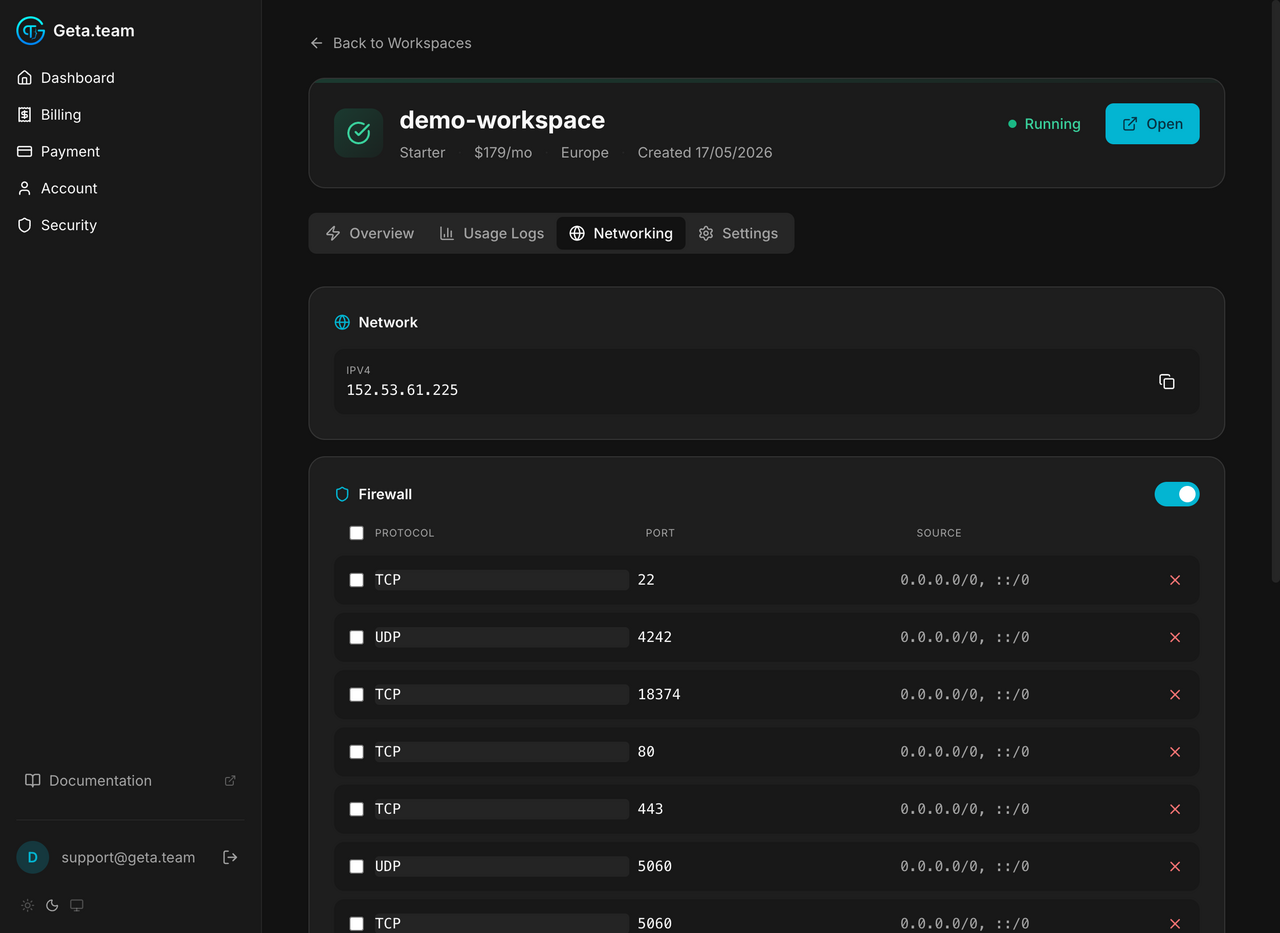The height and width of the screenshot is (933, 1280).
Task: Click the IP address 152.53.61.225
Action: point(402,390)
